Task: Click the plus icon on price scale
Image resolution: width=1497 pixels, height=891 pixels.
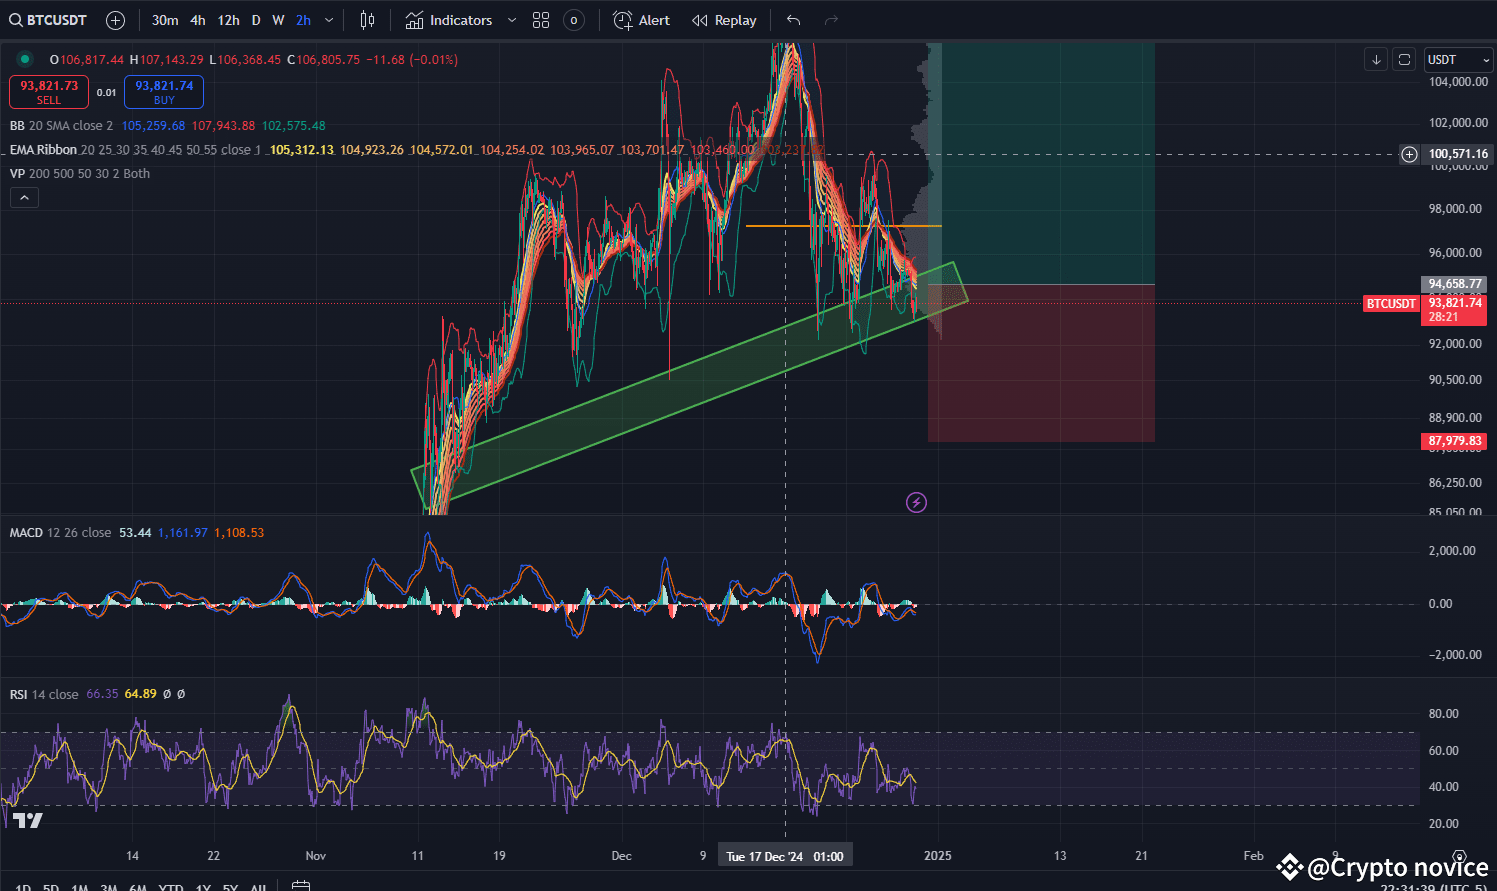Action: [1409, 154]
